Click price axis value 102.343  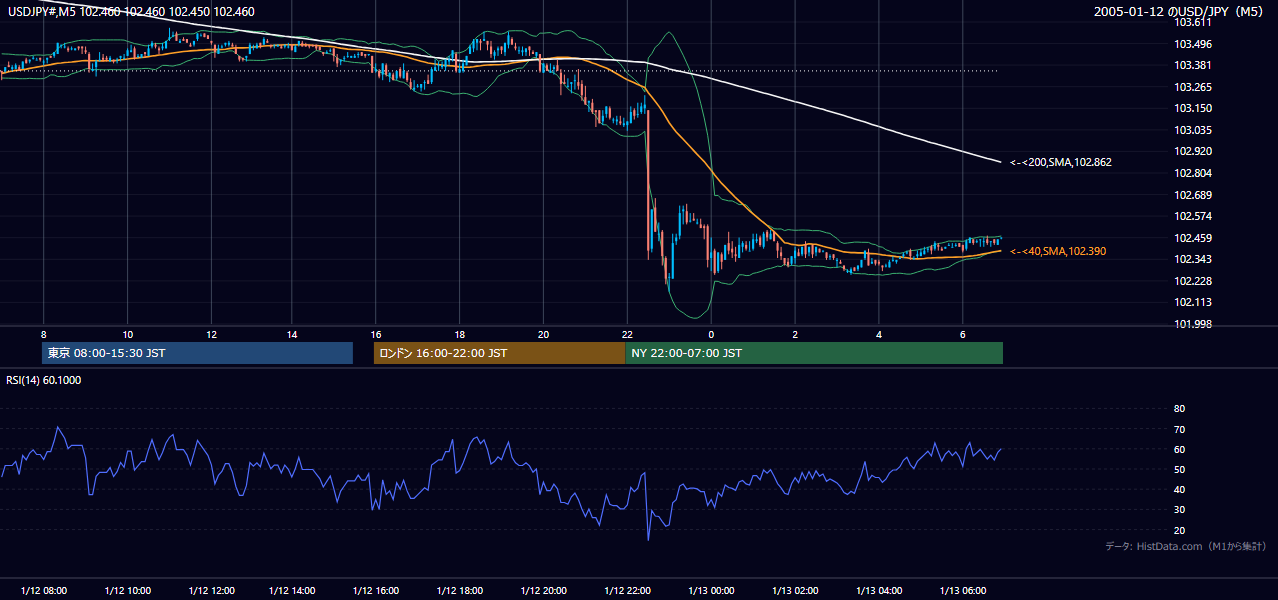pos(1192,259)
